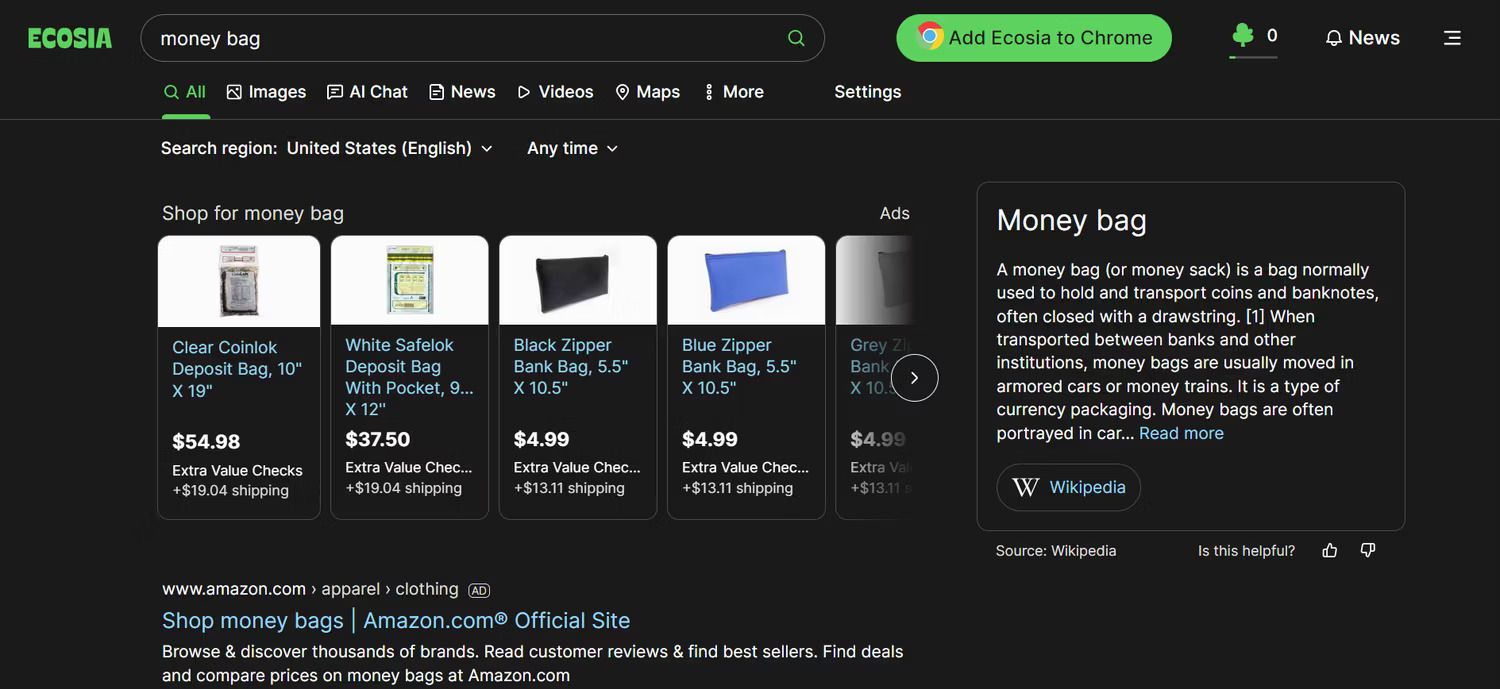Click Clear Coinlok bag product image

tap(239, 281)
